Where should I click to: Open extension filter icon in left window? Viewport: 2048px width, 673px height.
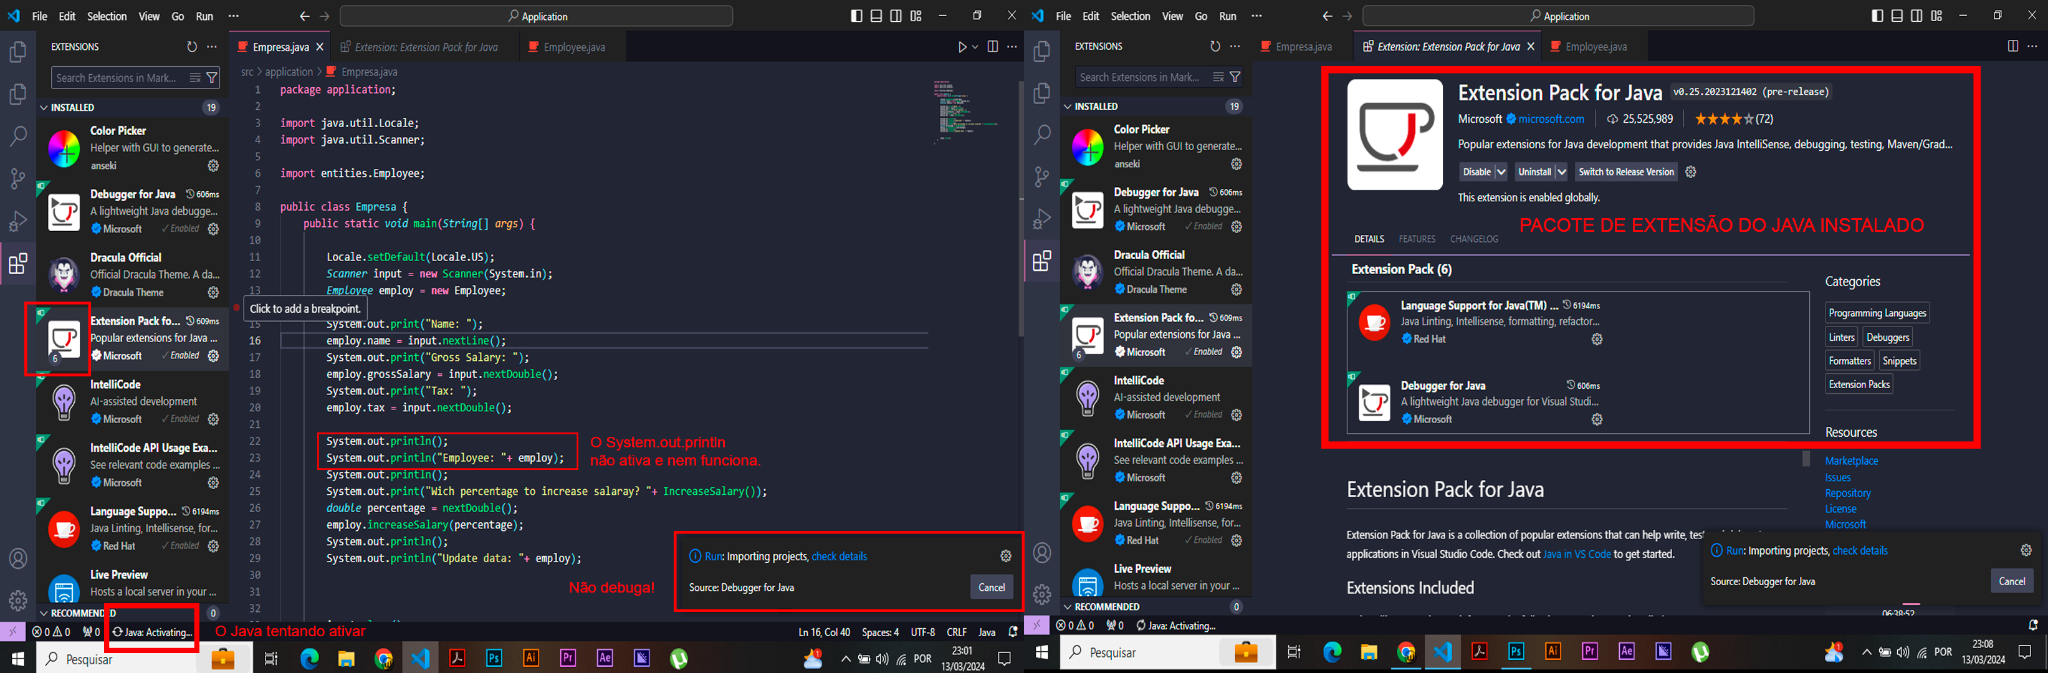click(x=212, y=77)
